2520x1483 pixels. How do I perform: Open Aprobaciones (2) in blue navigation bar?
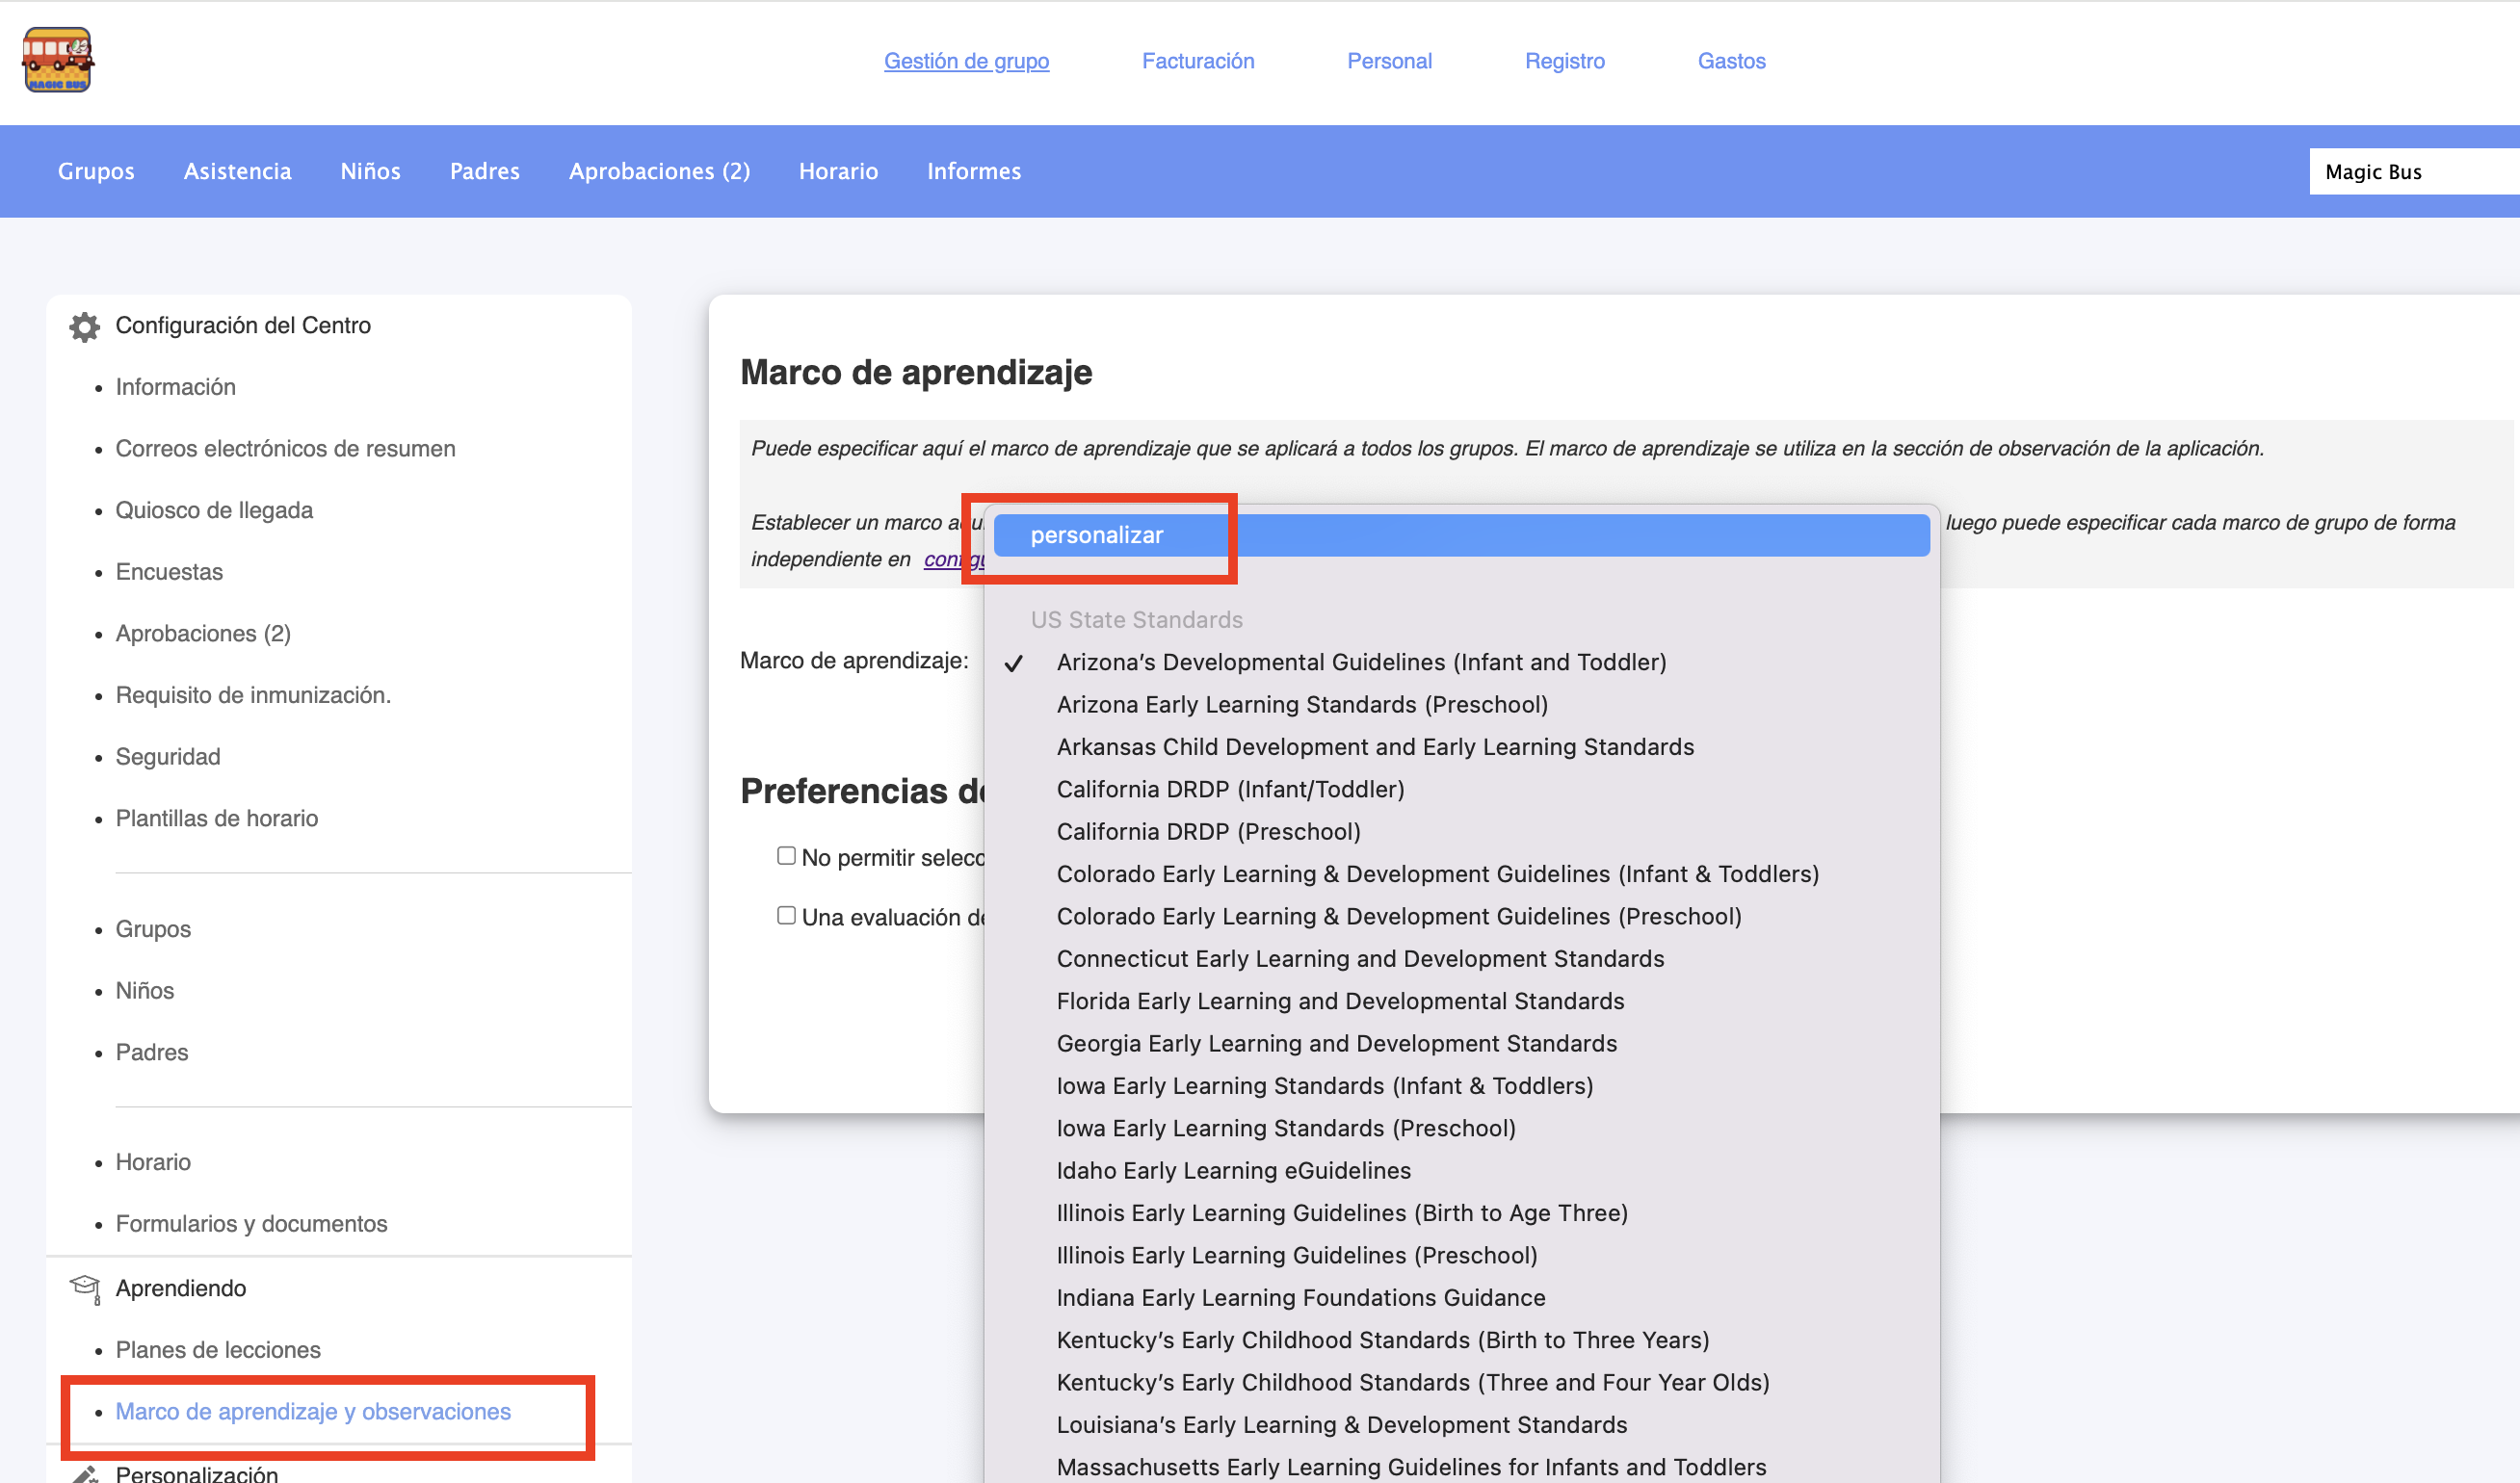(x=659, y=171)
